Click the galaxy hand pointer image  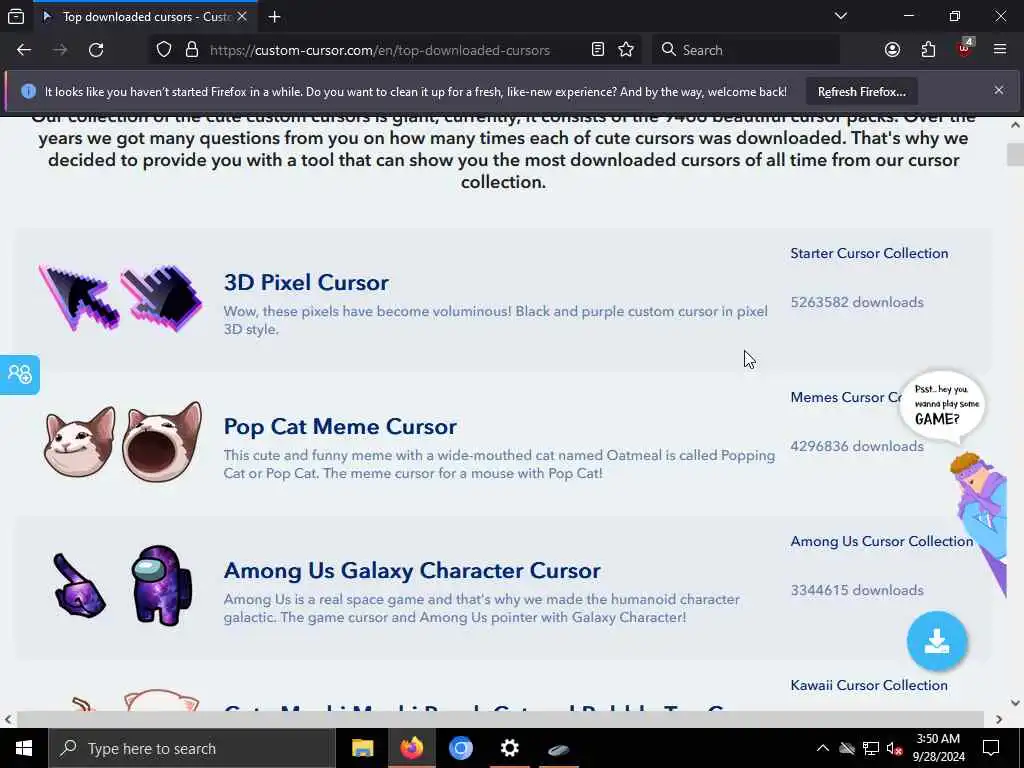pyautogui.click(x=78, y=585)
